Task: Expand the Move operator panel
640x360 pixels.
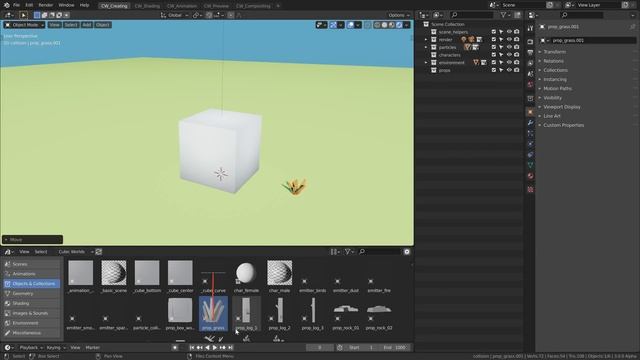Action: click(32, 240)
